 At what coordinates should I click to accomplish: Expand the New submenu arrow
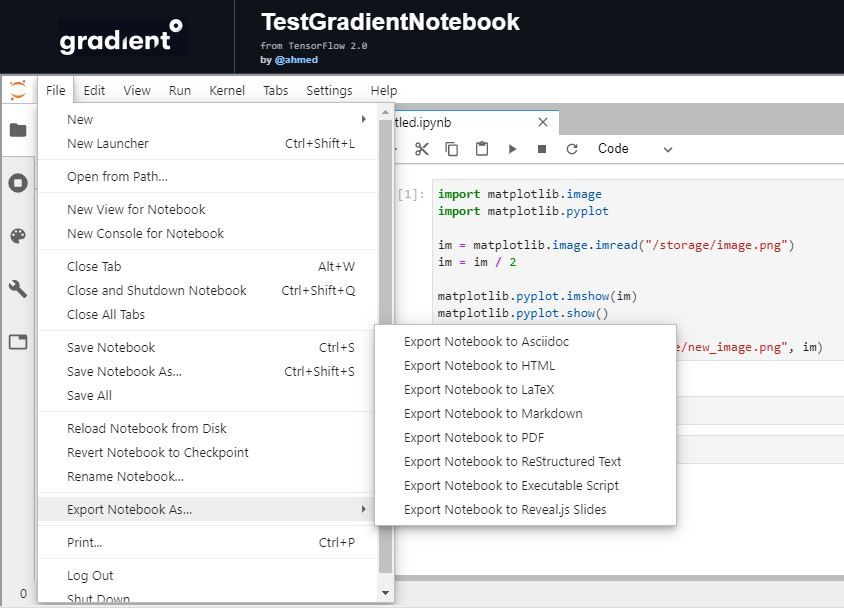coord(364,119)
